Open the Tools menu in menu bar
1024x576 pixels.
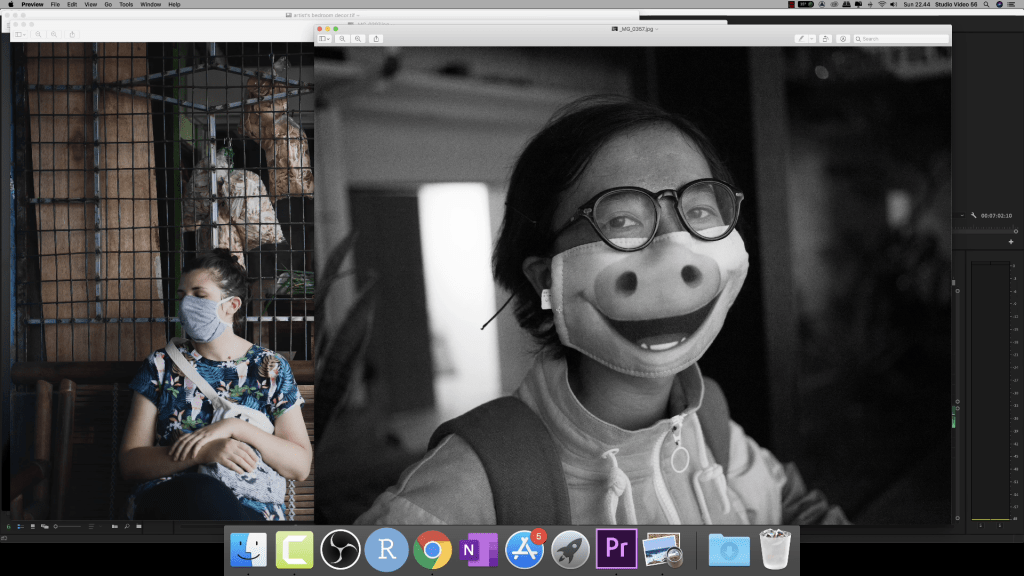pos(126,4)
